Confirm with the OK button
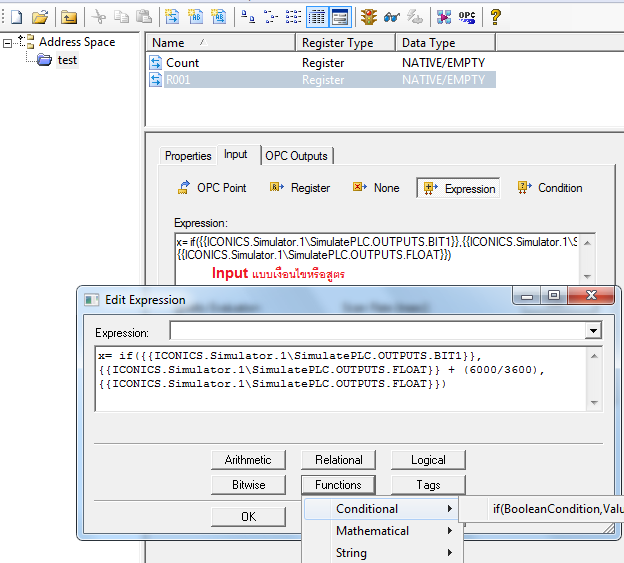The width and height of the screenshot is (624, 563). (248, 516)
